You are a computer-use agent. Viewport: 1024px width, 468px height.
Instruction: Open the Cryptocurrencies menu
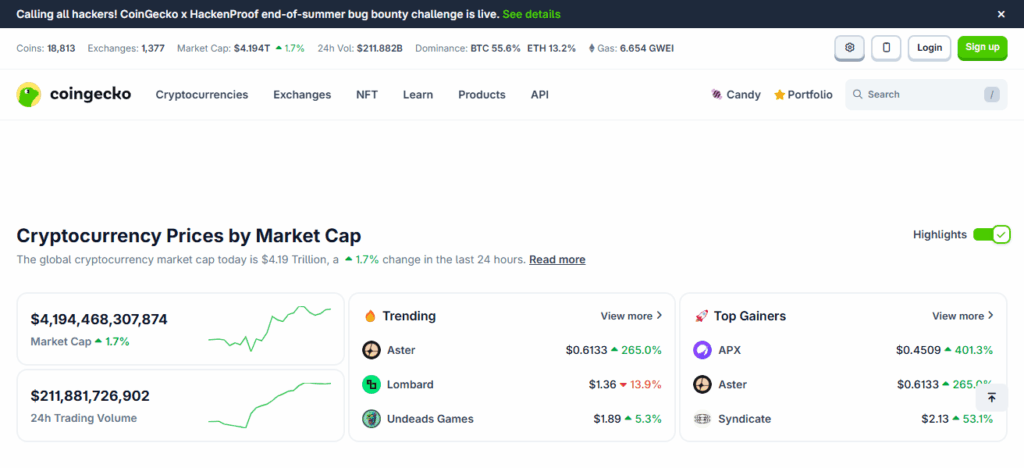[x=202, y=95]
